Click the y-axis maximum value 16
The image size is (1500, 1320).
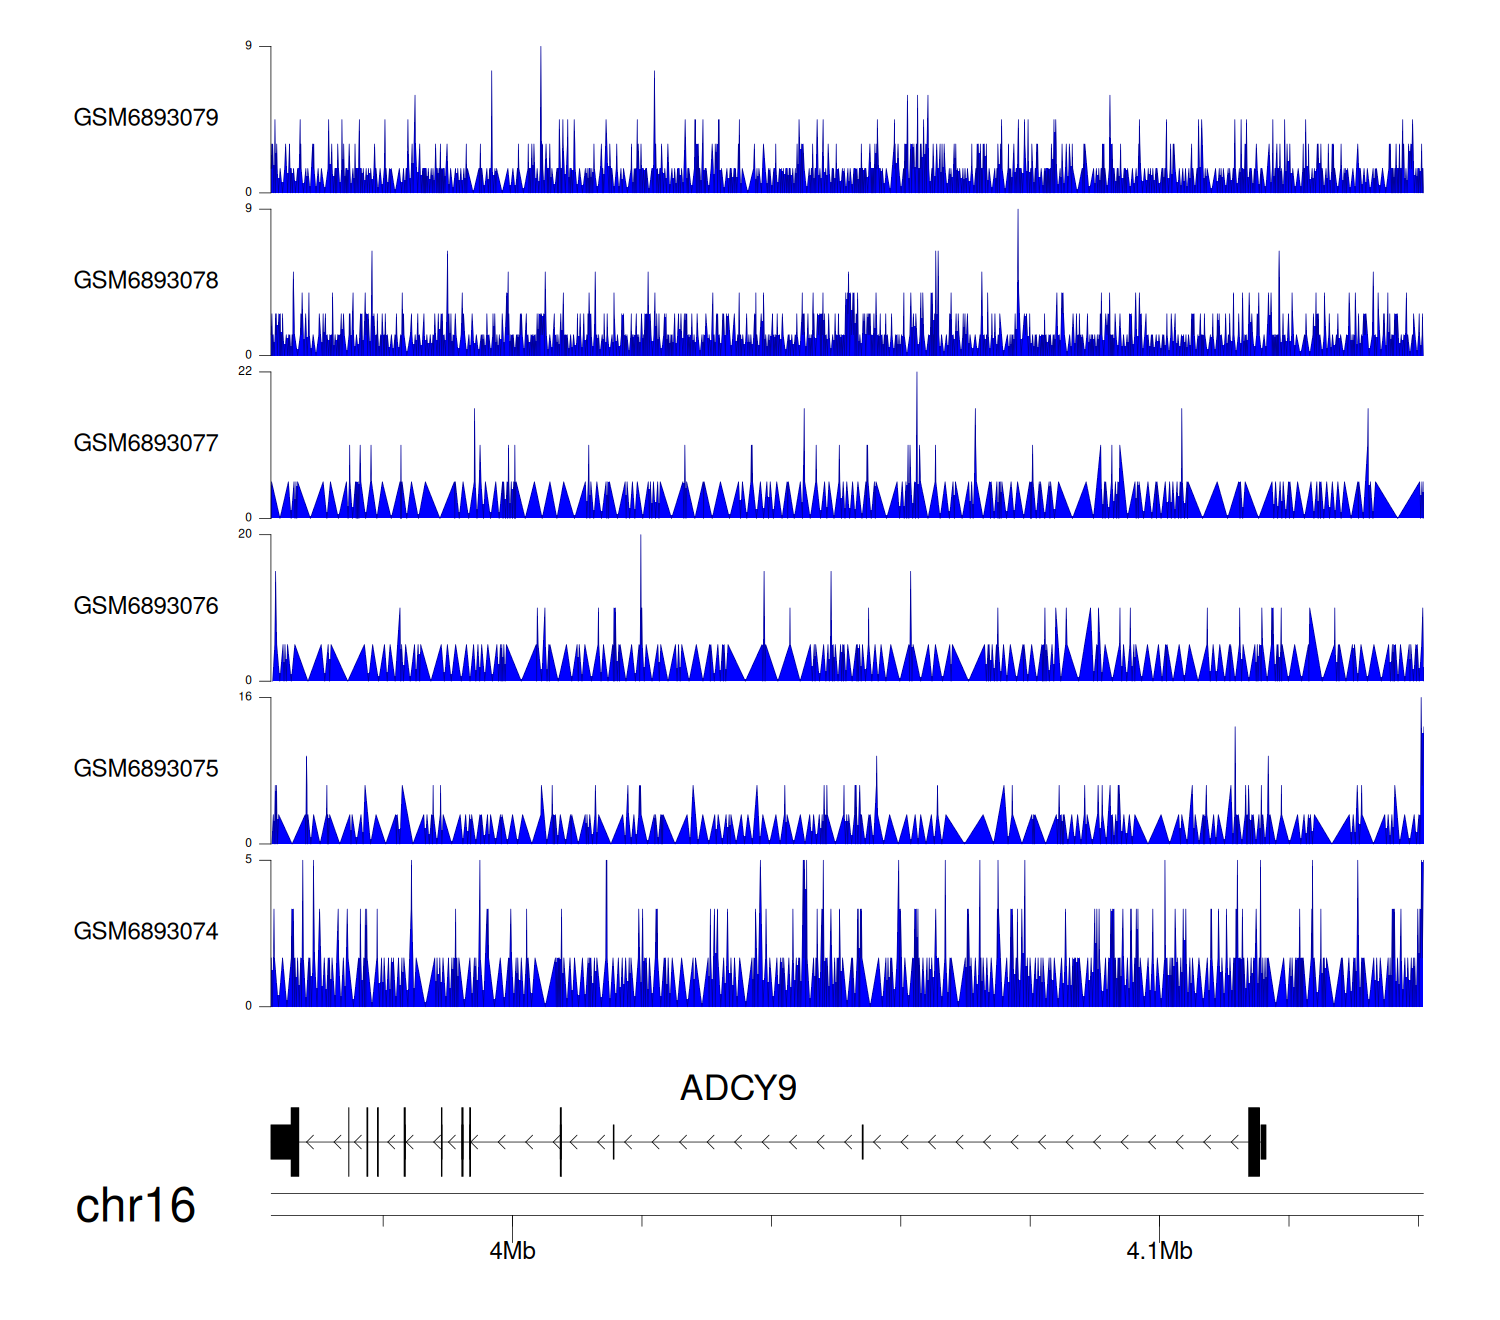tap(245, 697)
